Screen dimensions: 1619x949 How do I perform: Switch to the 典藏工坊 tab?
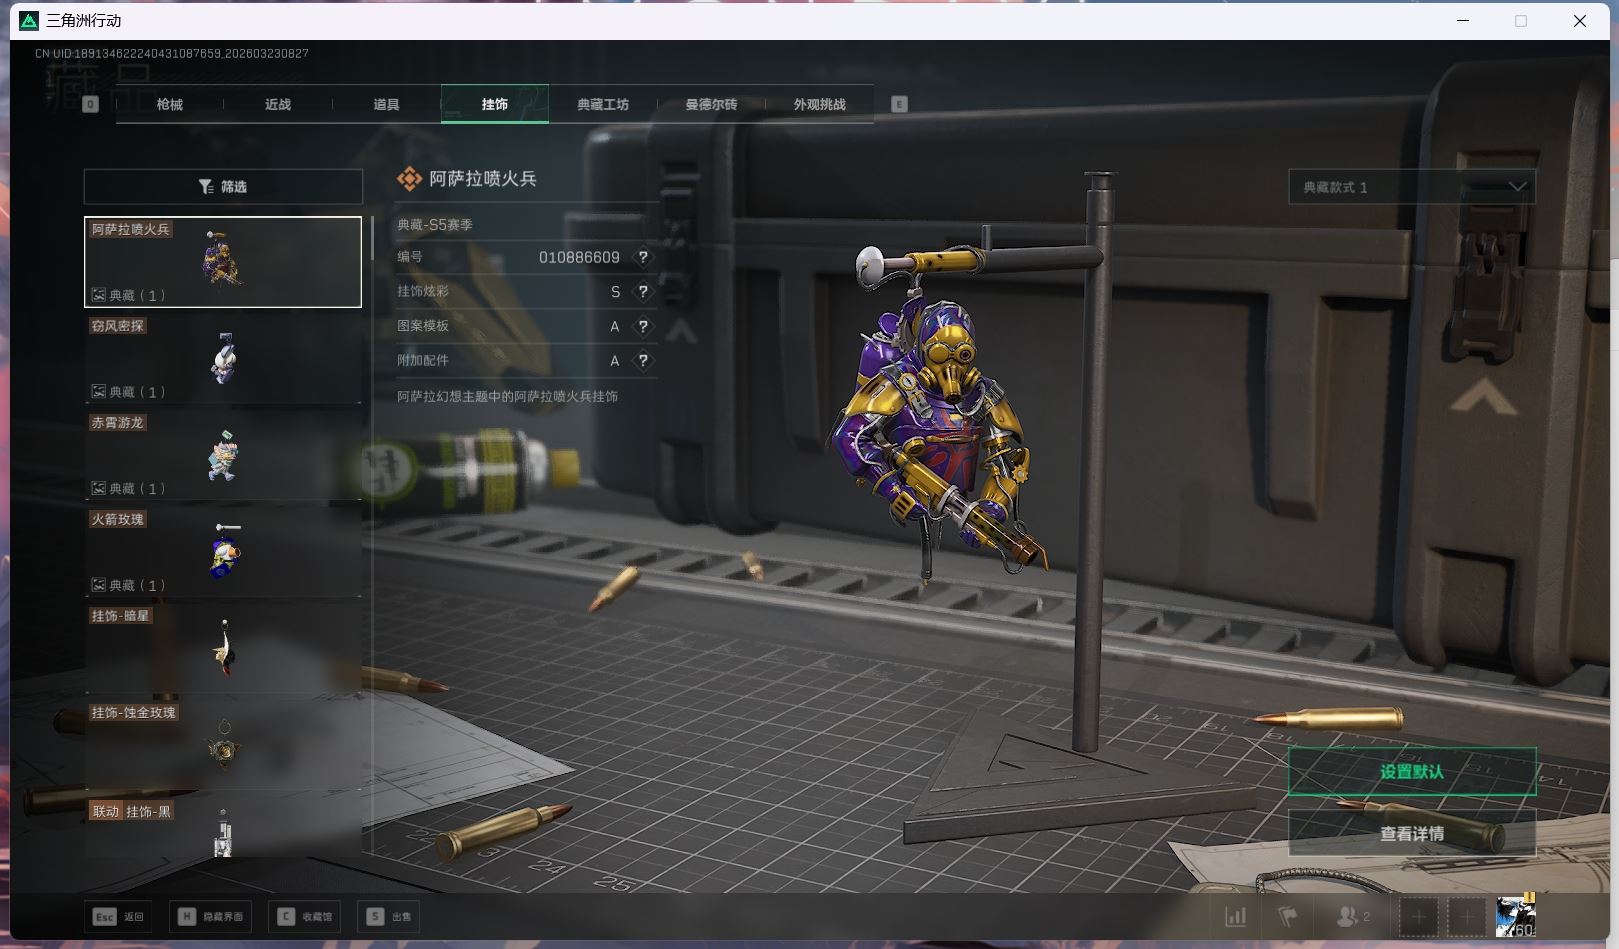(x=603, y=104)
